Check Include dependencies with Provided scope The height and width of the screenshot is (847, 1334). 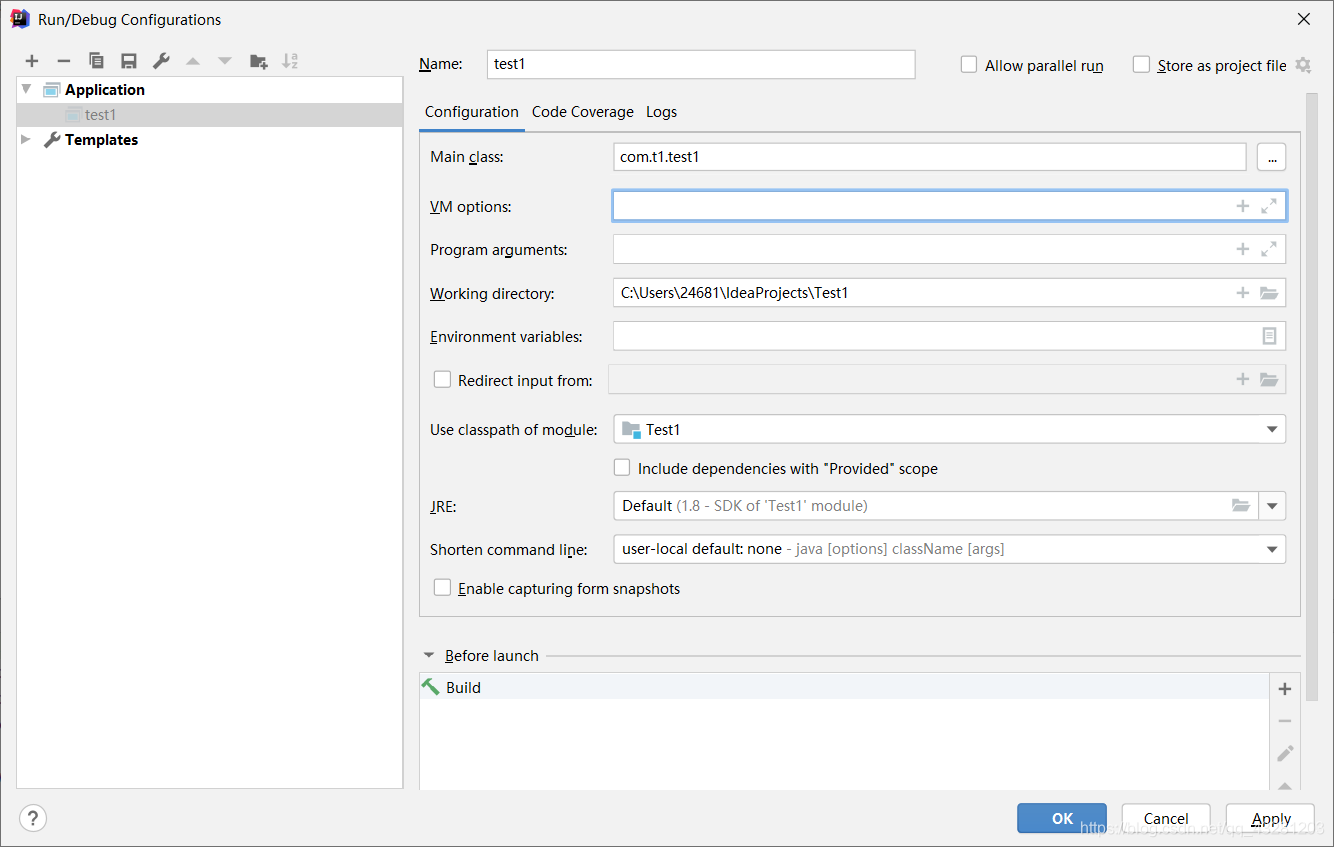click(x=622, y=467)
